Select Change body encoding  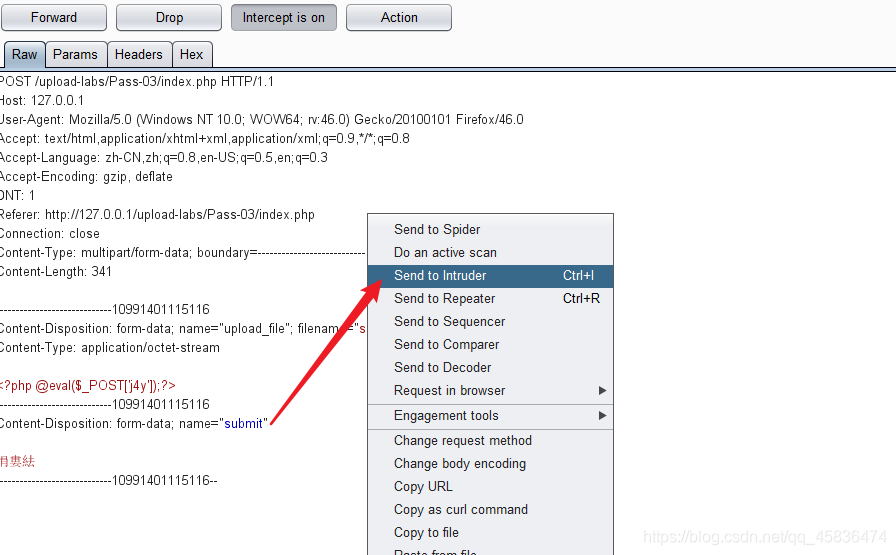(490, 464)
